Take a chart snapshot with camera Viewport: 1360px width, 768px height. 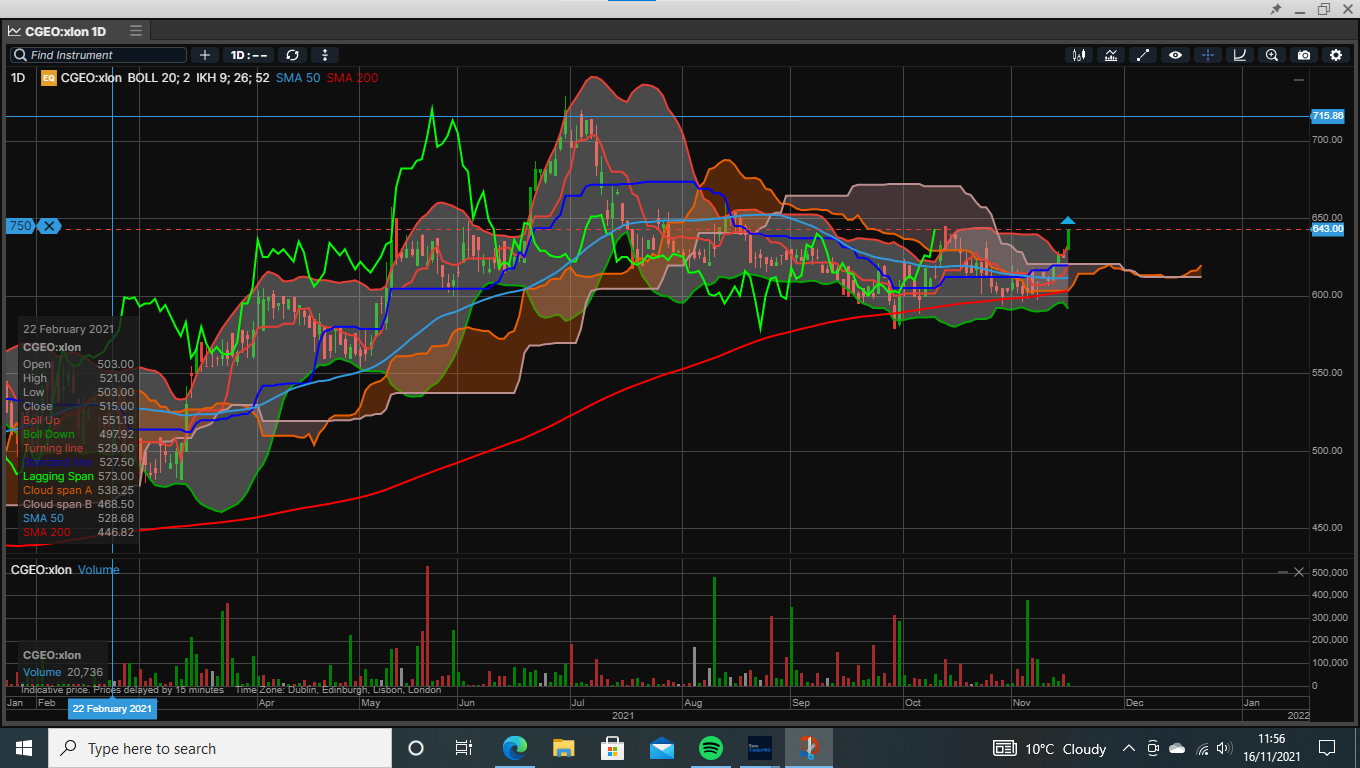pyautogui.click(x=1304, y=55)
